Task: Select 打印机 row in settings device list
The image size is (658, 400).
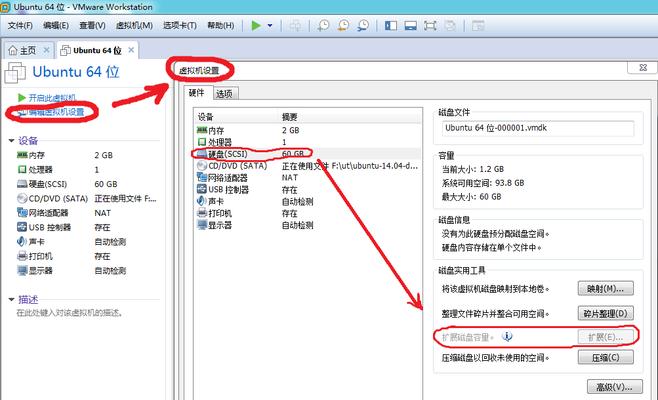Action: pyautogui.click(x=308, y=213)
